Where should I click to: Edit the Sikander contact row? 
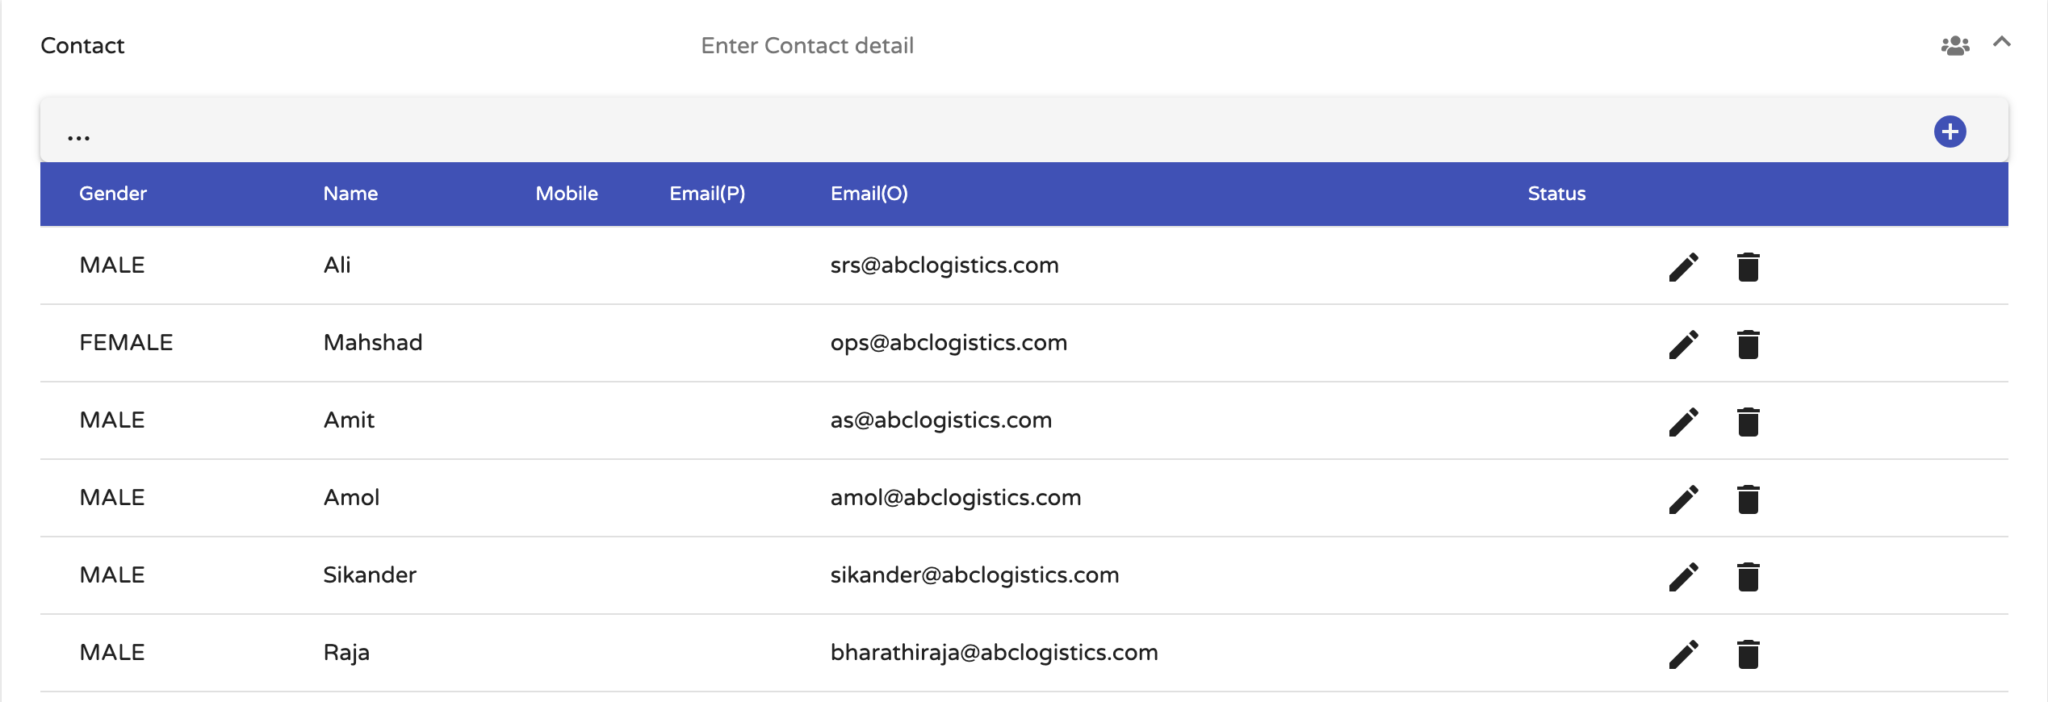(x=1683, y=577)
